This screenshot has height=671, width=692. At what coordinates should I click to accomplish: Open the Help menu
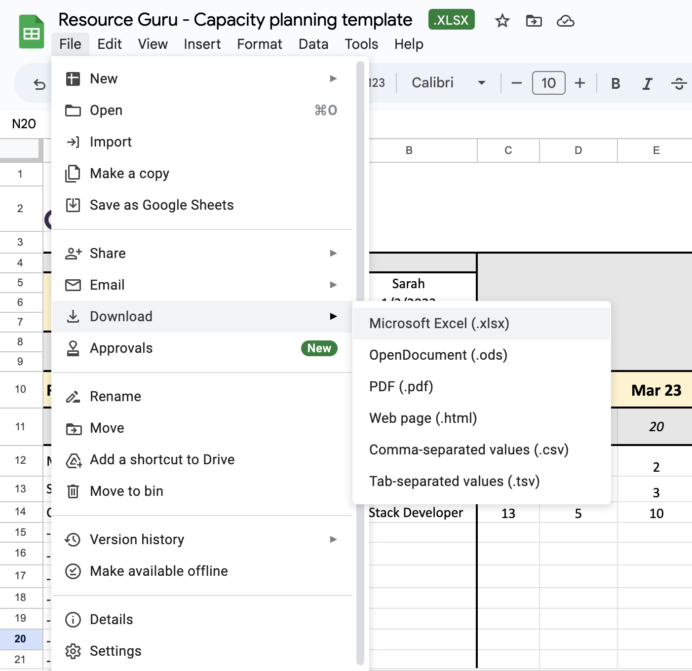[x=409, y=44]
